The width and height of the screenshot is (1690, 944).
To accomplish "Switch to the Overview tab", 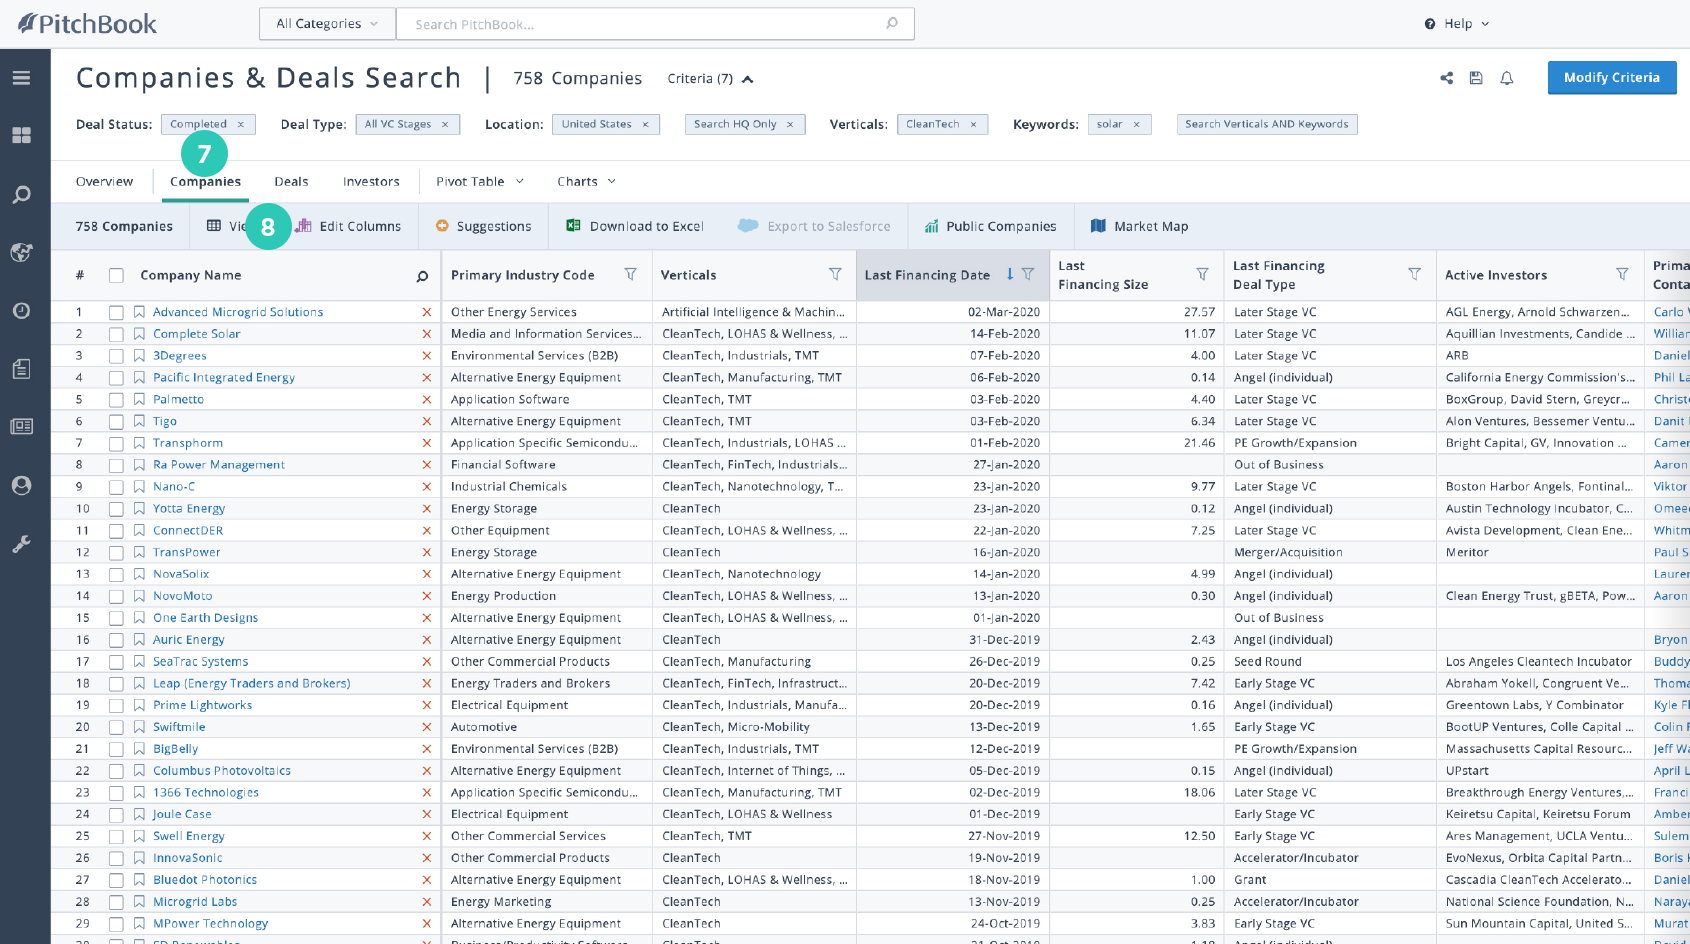I will [x=104, y=181].
